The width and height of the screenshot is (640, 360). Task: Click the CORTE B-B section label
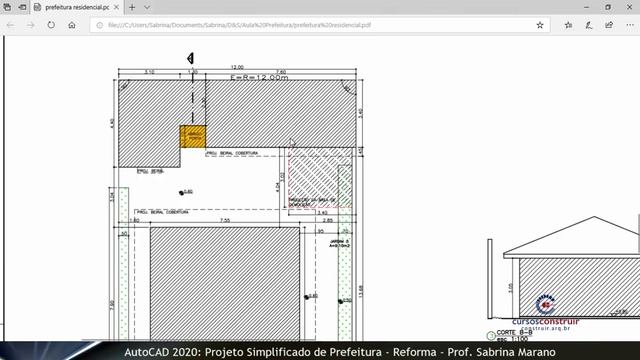tap(514, 333)
